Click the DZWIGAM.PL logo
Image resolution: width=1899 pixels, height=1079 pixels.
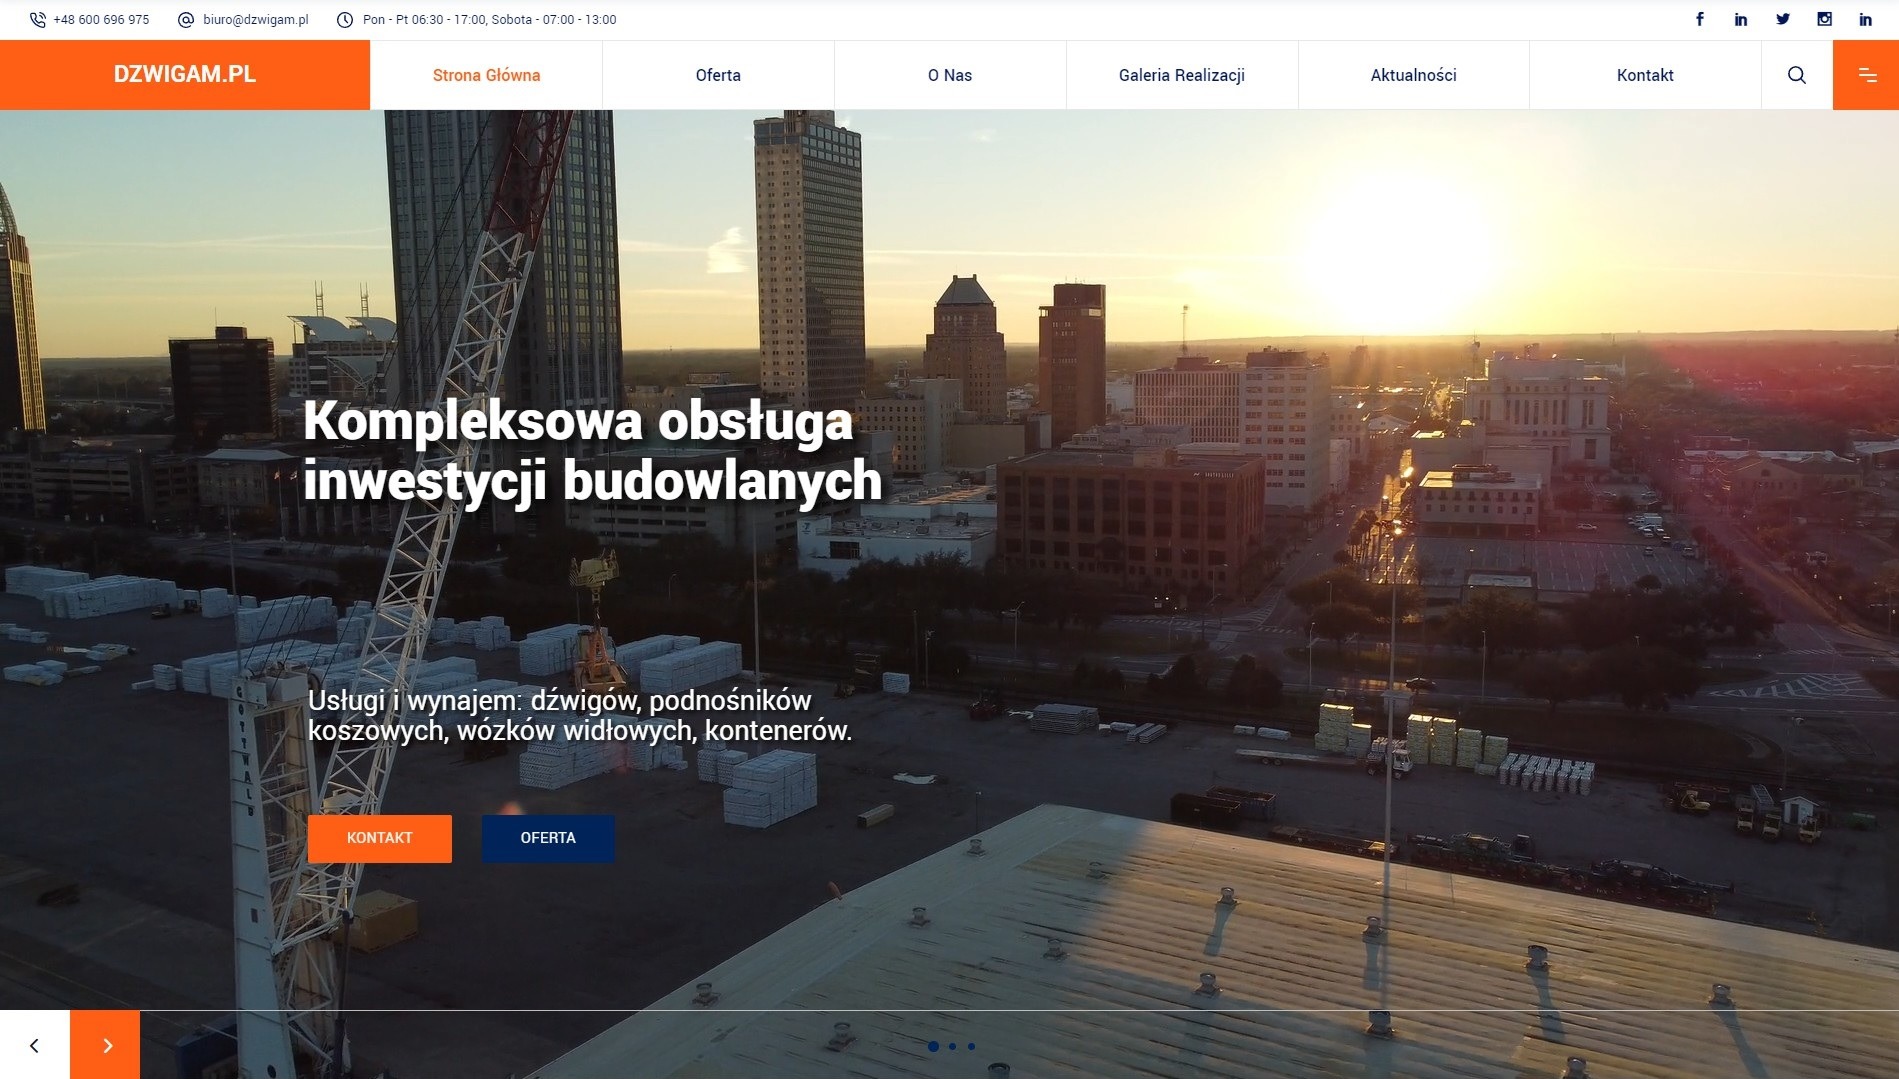point(184,74)
